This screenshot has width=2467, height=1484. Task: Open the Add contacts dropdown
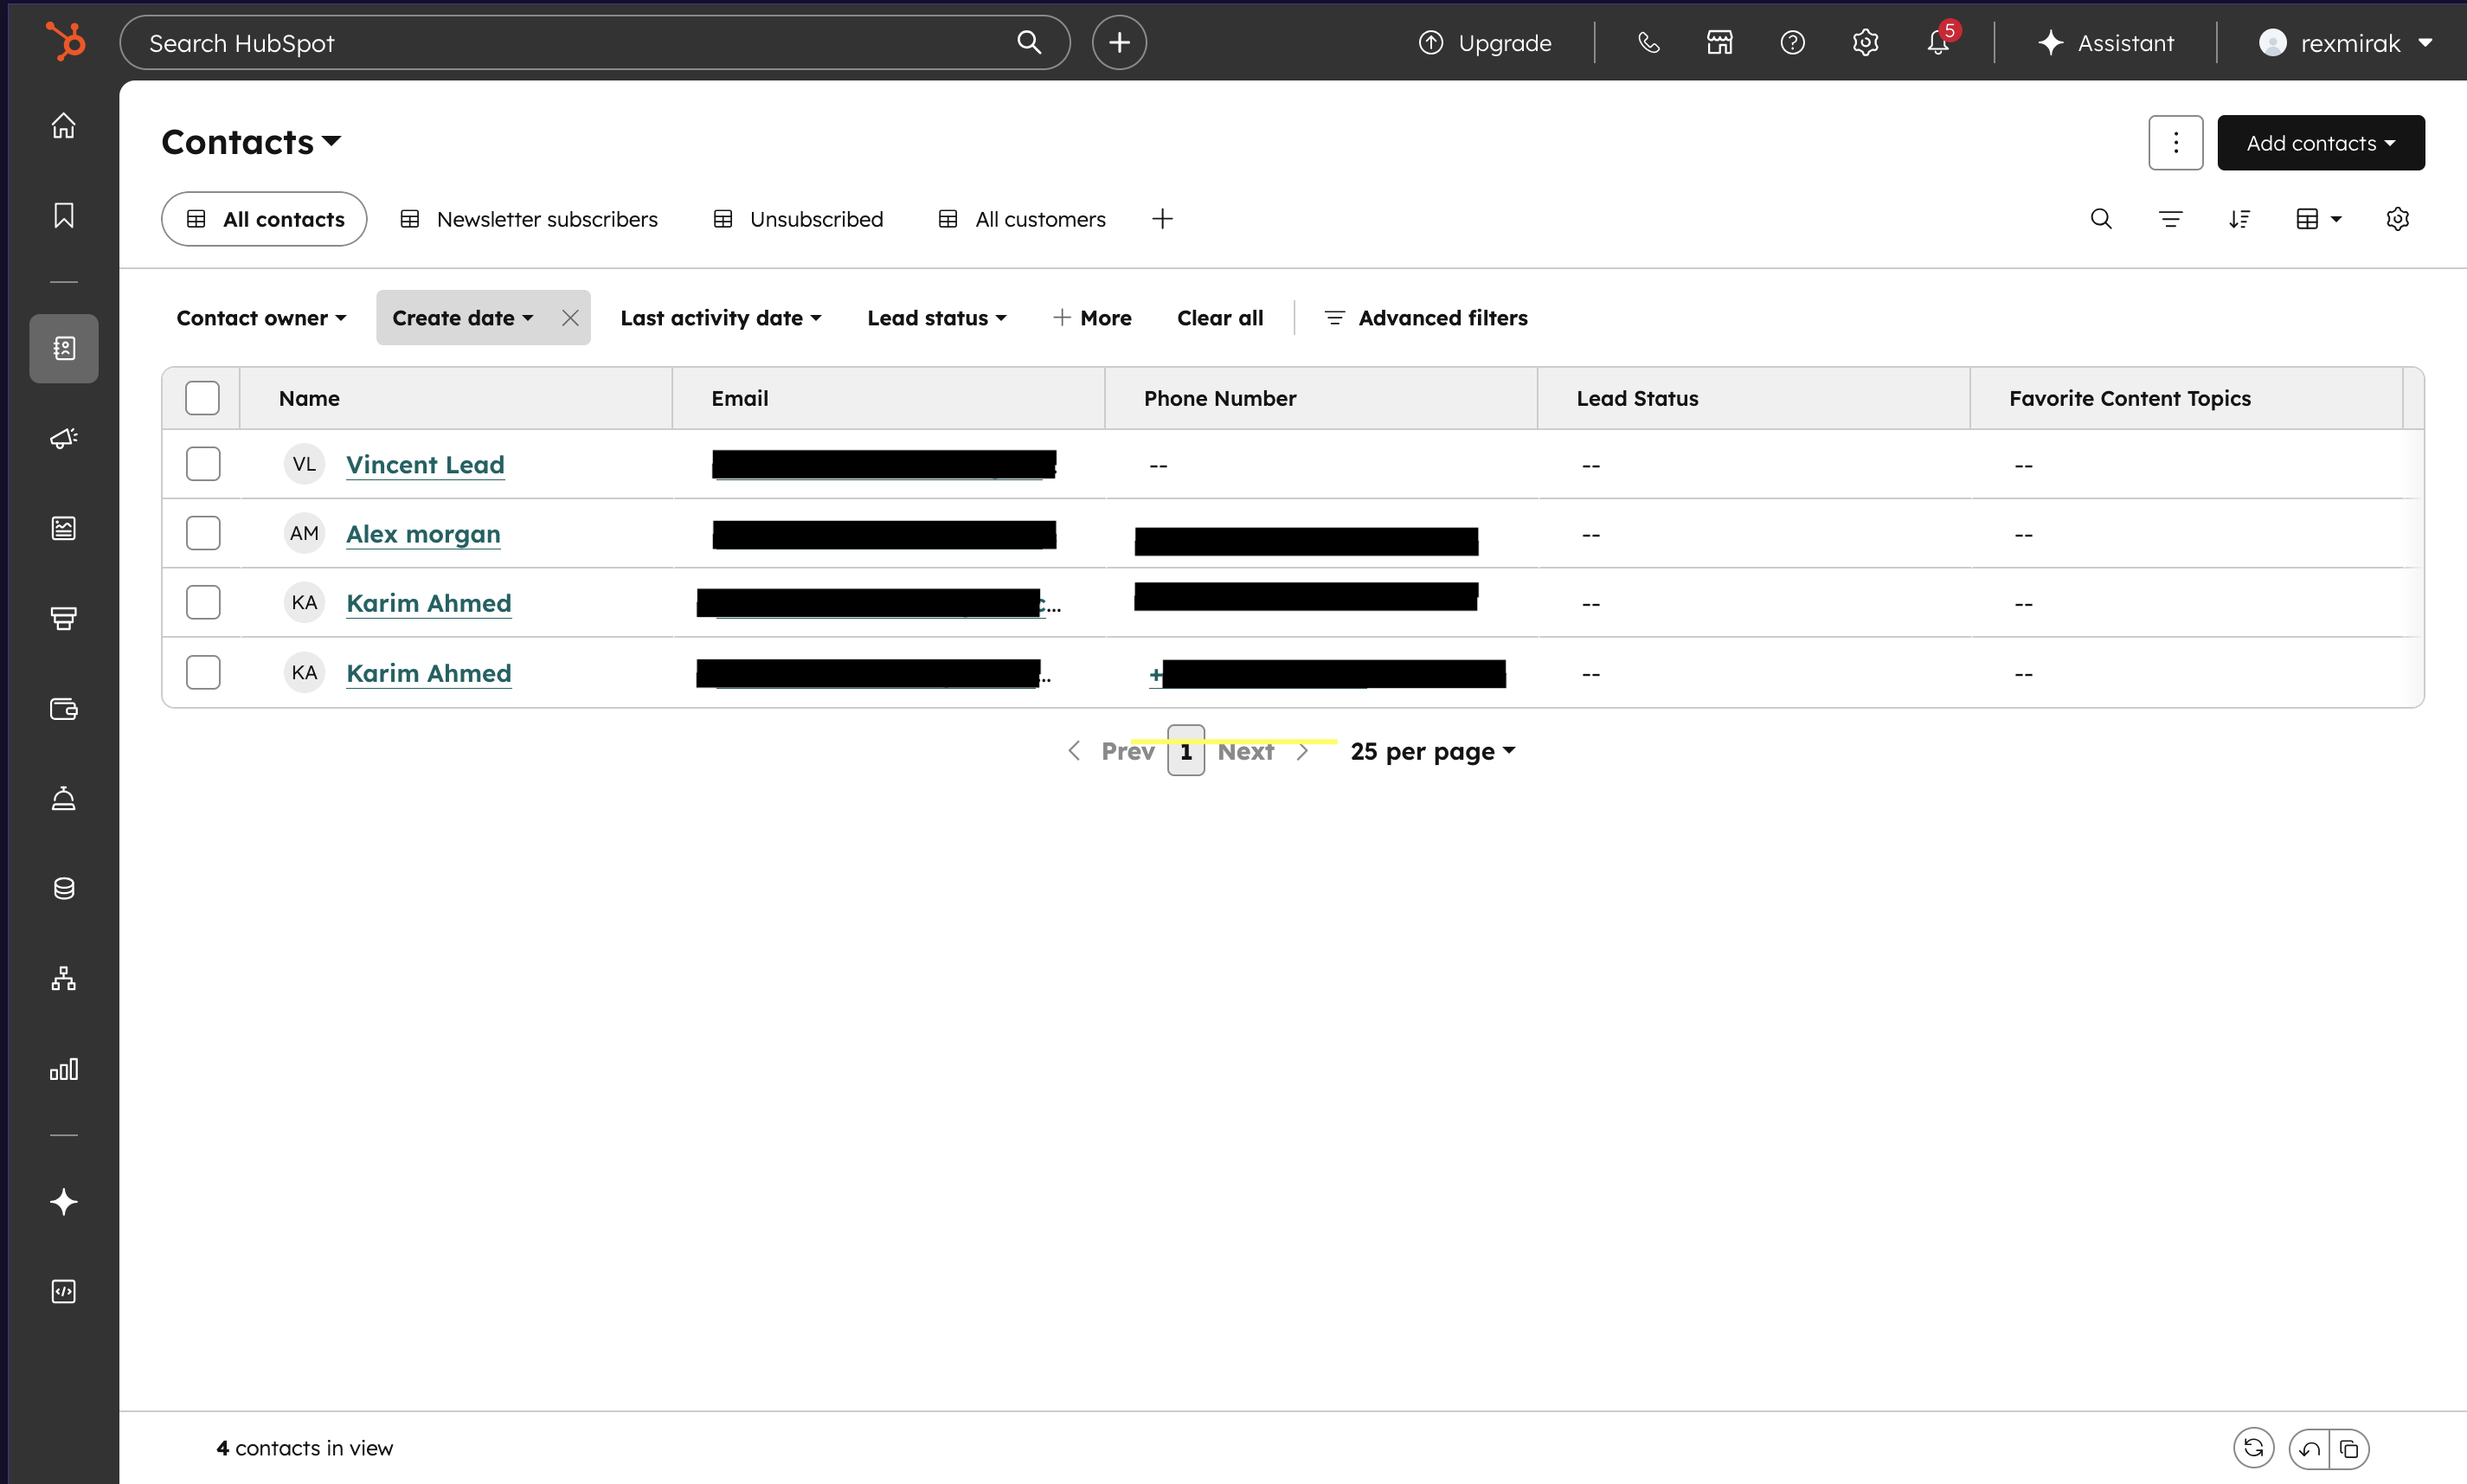point(2321,143)
